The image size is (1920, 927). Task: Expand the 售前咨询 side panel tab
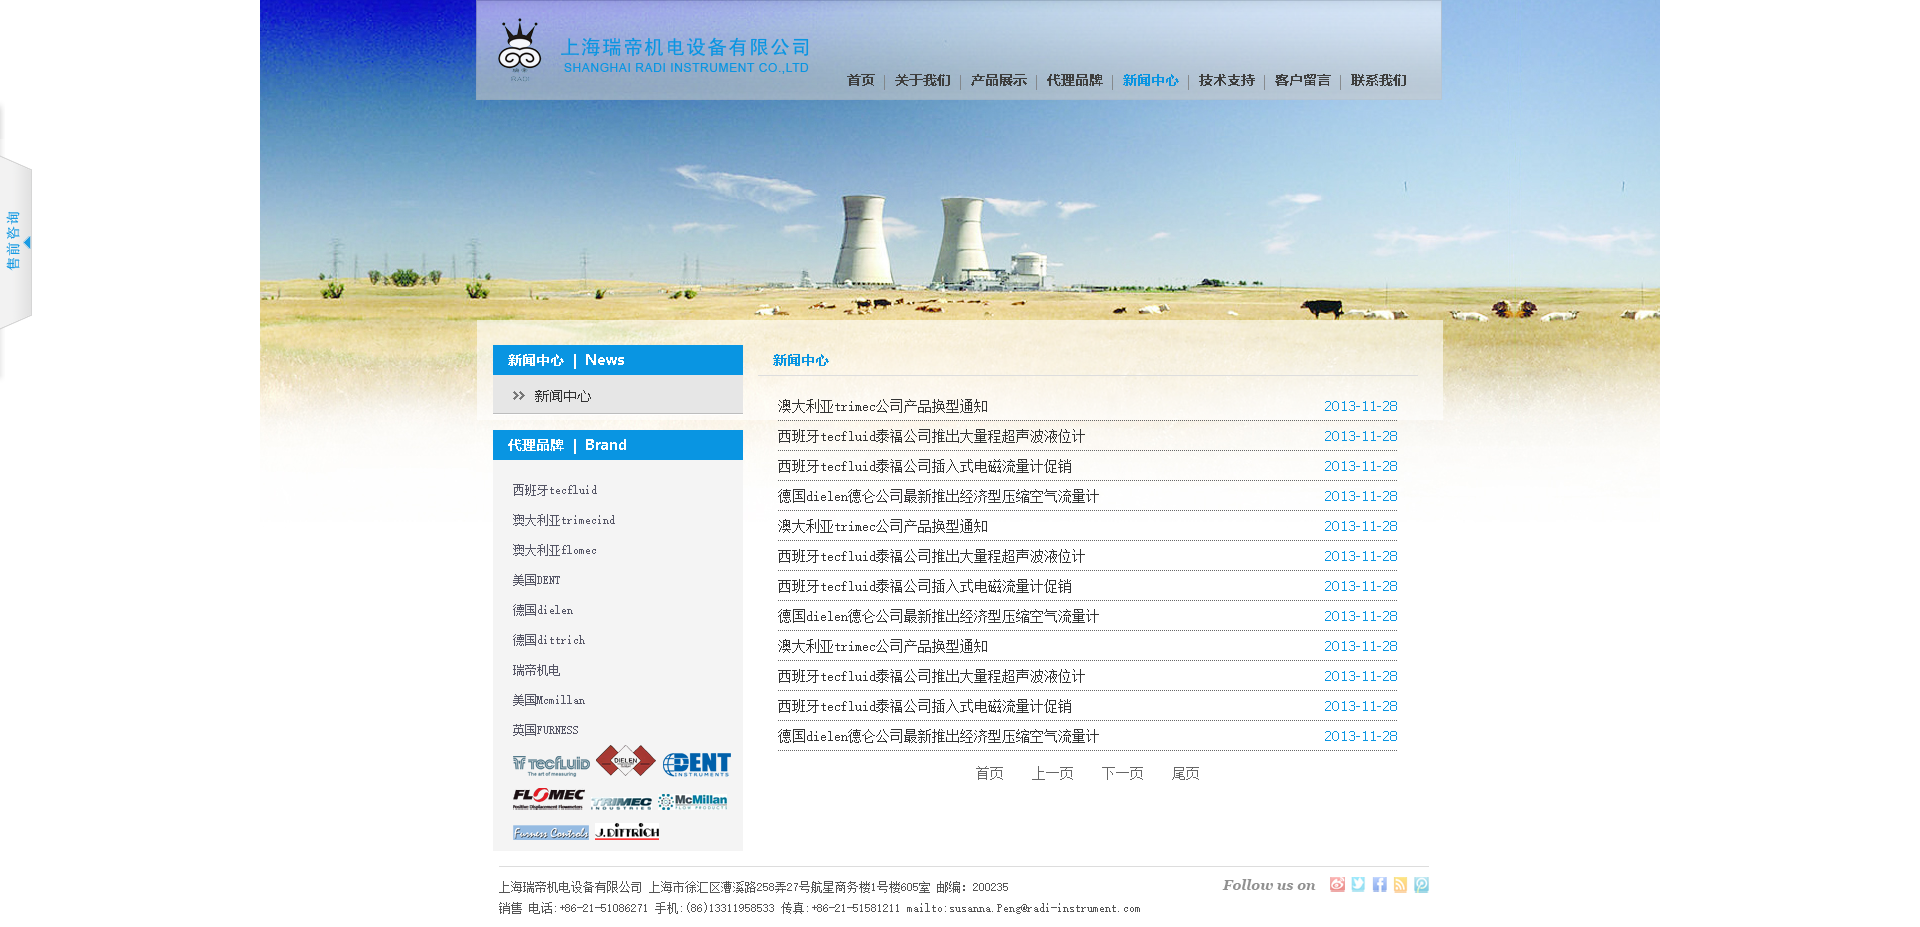click(16, 241)
